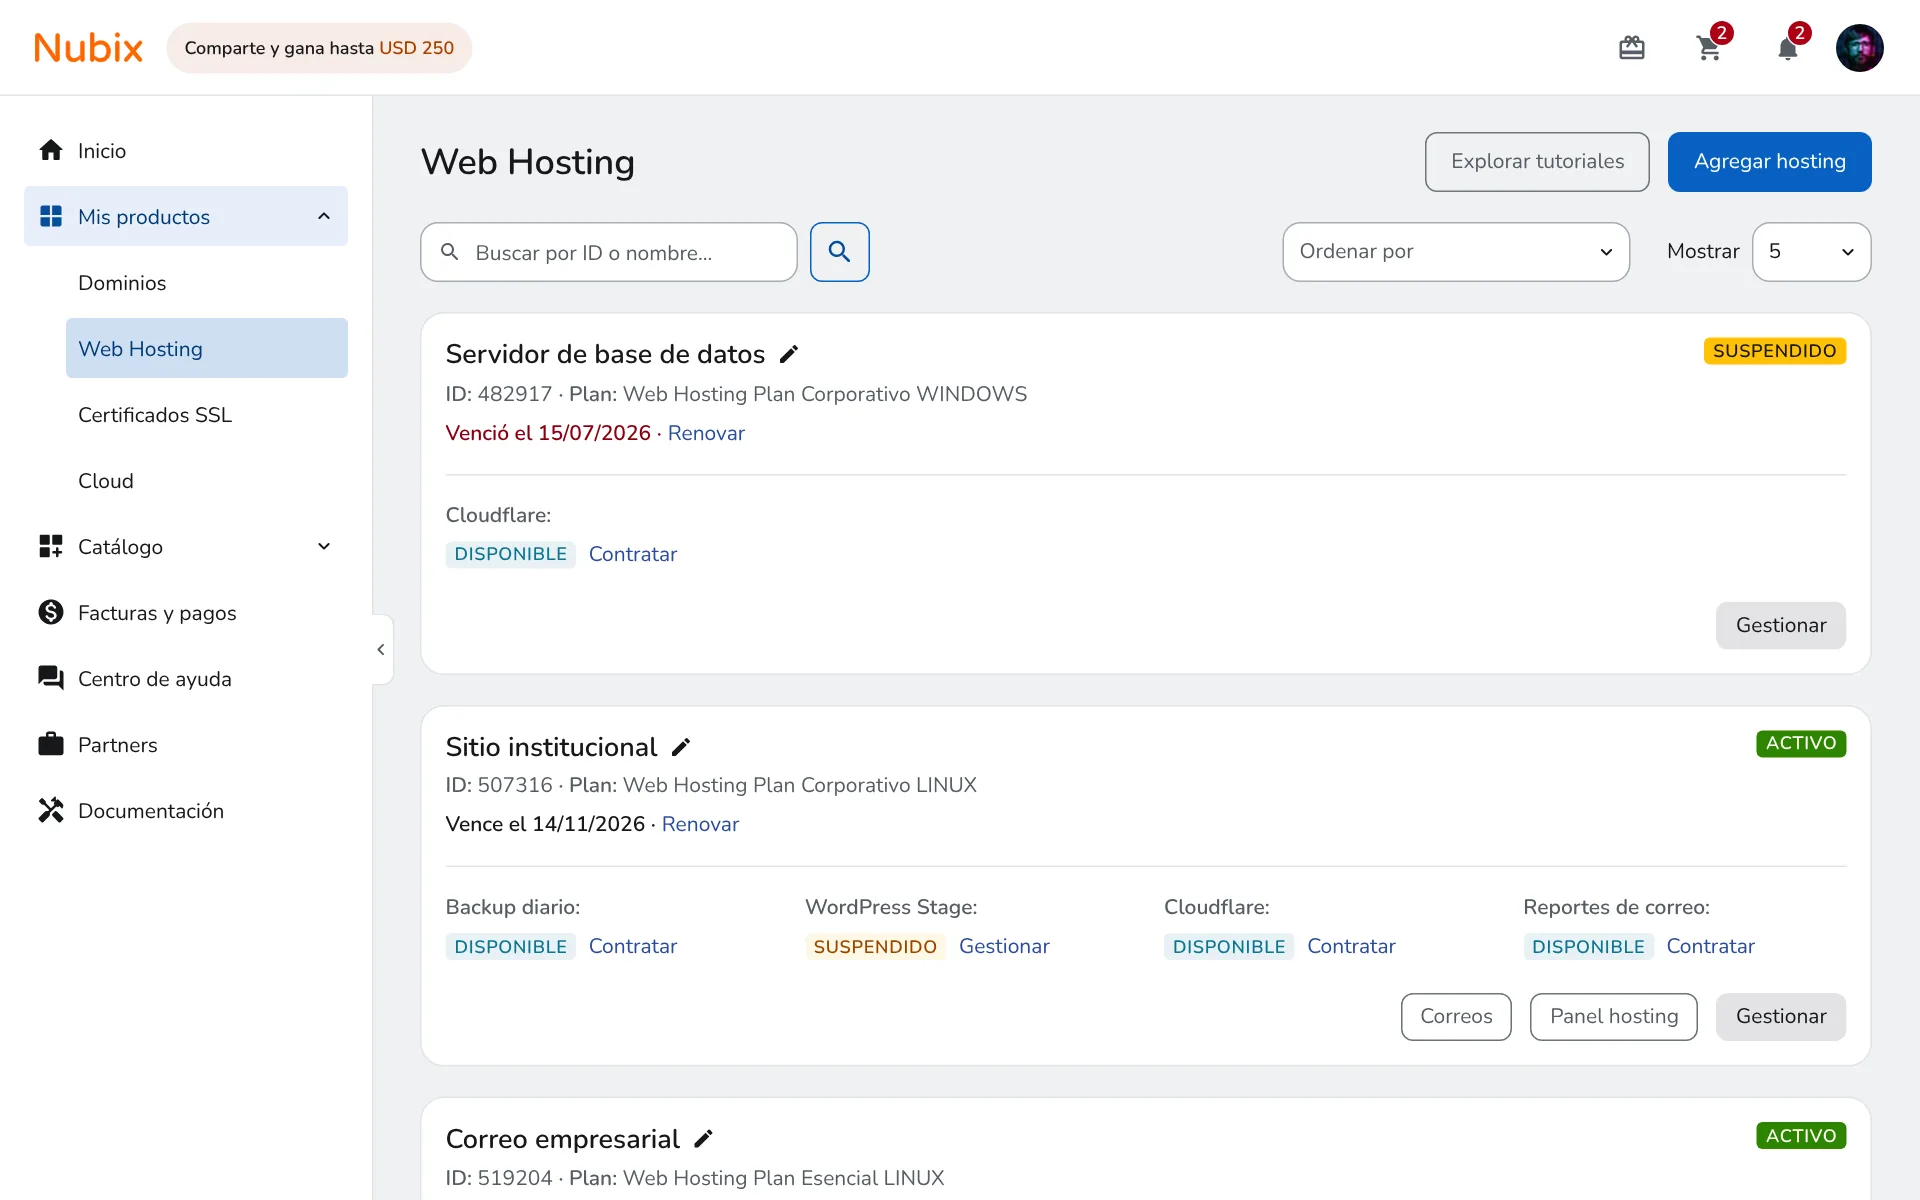The height and width of the screenshot is (1200, 1920).
Task: Contratar Reportes de correo
Action: 1710,946
